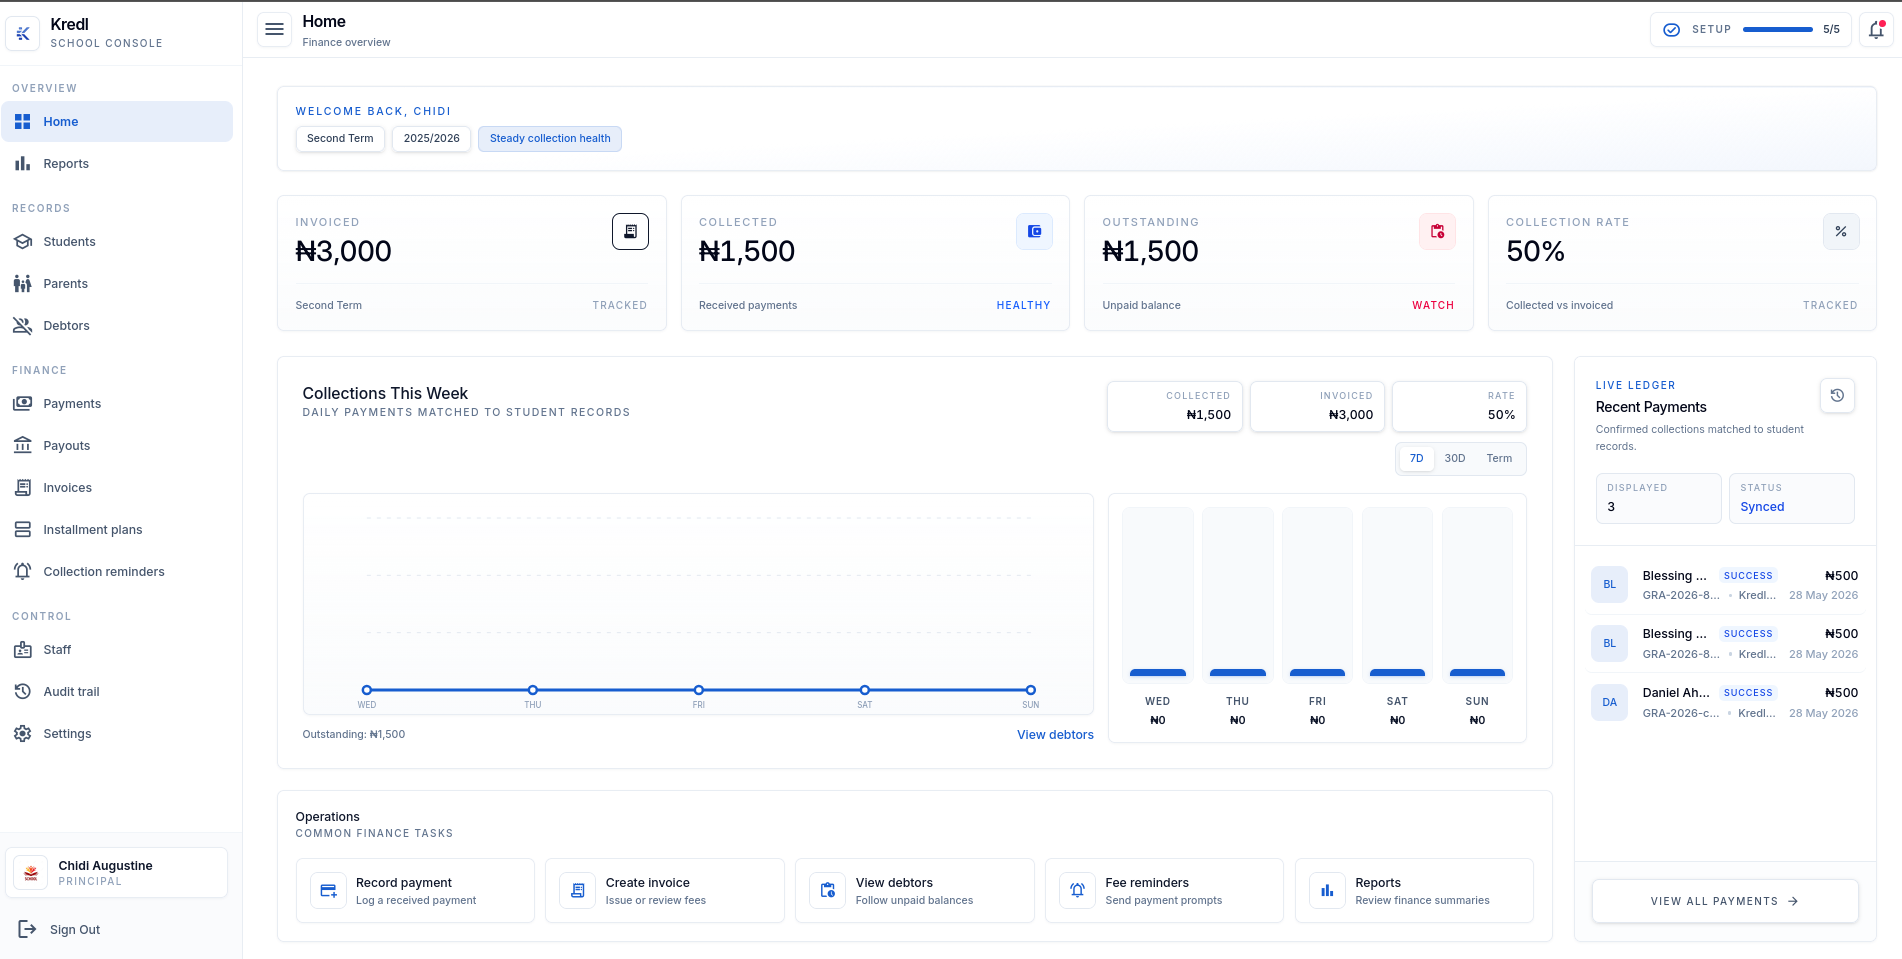Click the Steady collection health badge
This screenshot has height=959, width=1902.
(x=550, y=139)
